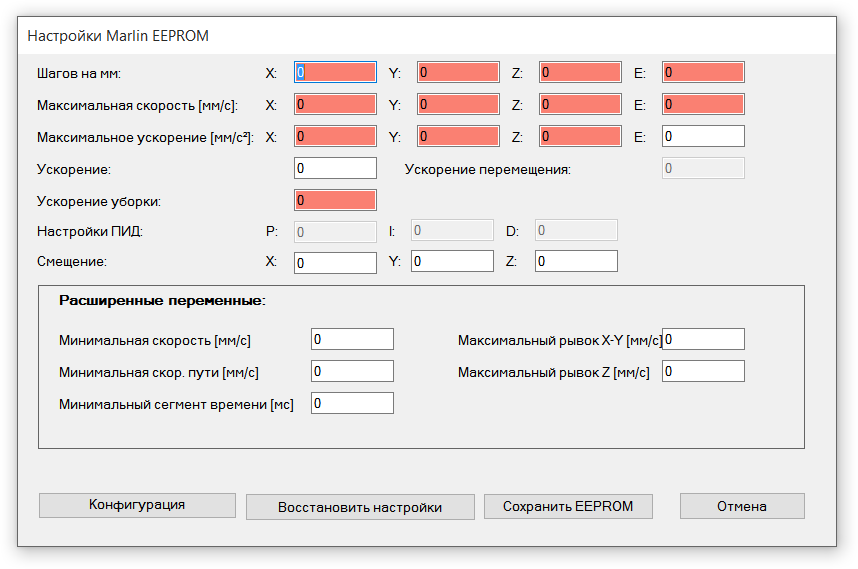Image resolution: width=858 pixels, height=569 pixels.
Task: Click the Смещение X input
Action: (x=335, y=262)
